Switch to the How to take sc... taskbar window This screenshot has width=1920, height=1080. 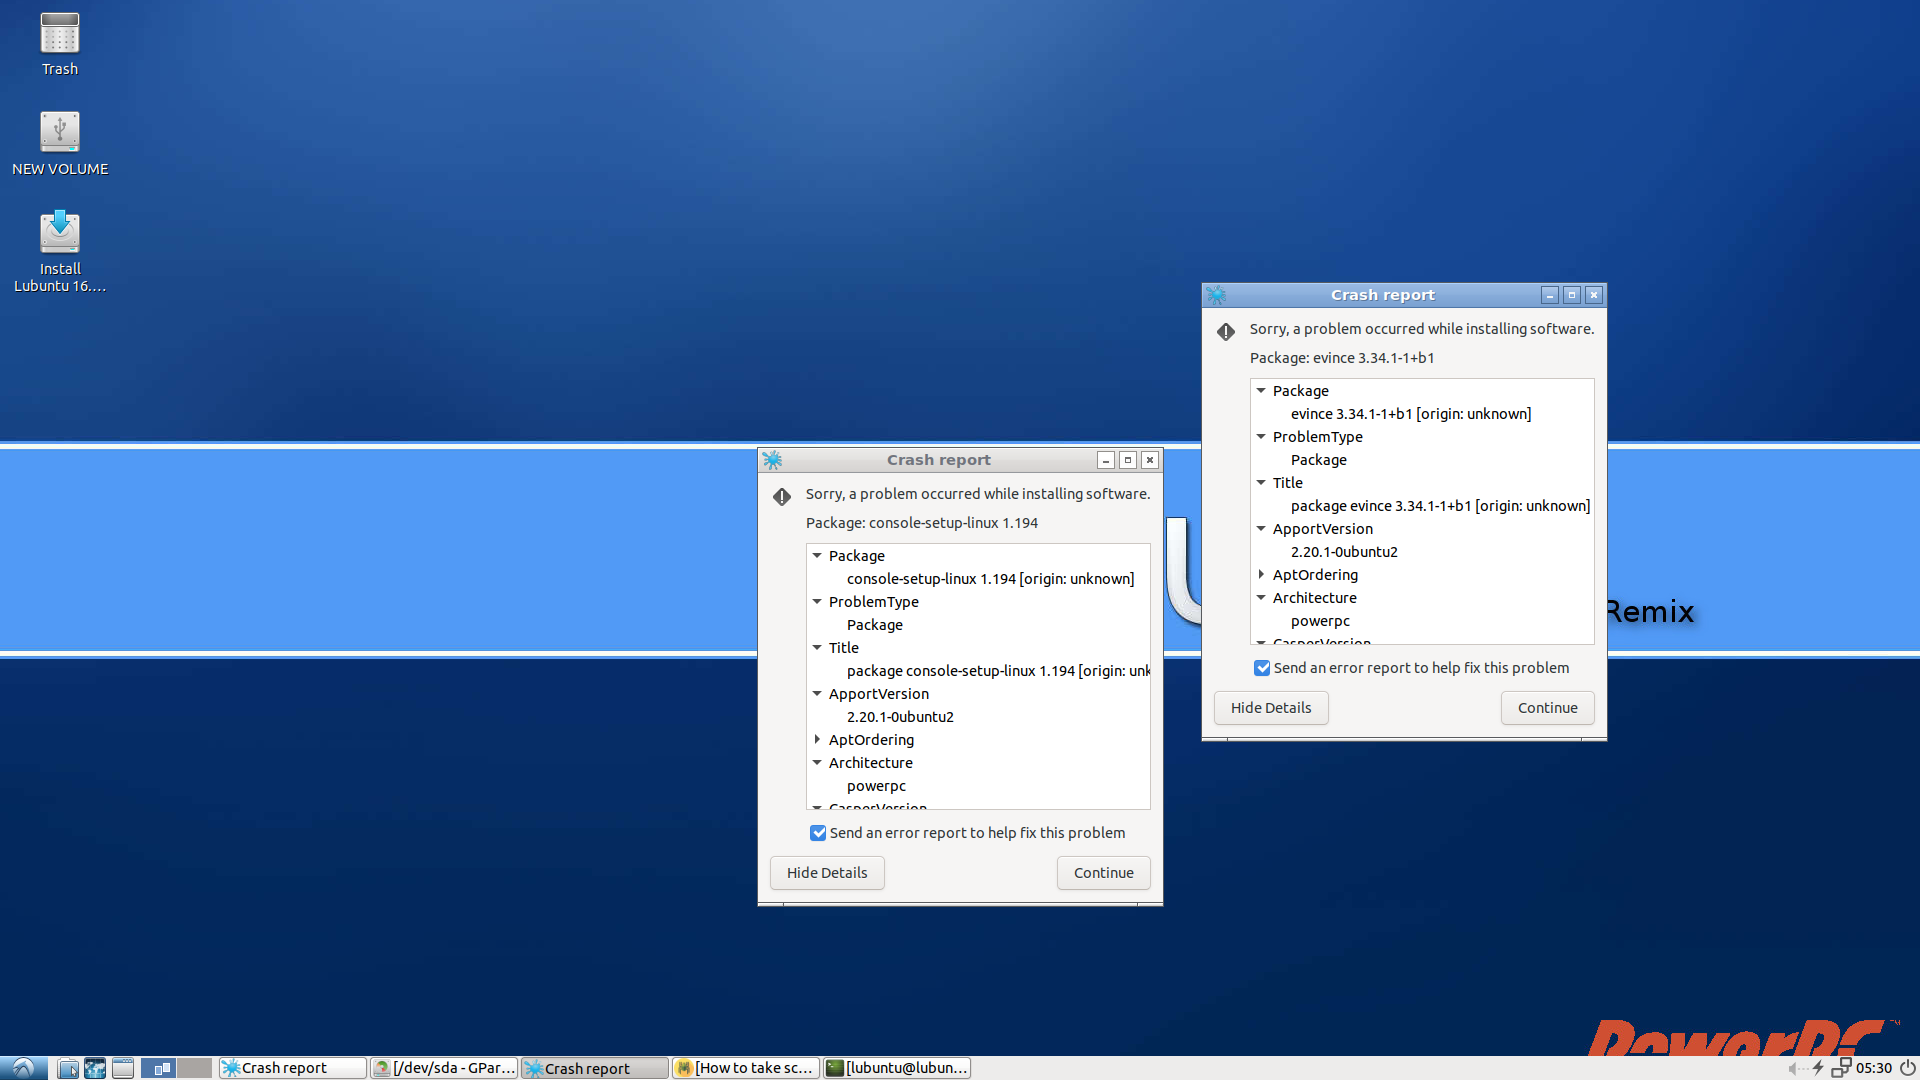746,1068
